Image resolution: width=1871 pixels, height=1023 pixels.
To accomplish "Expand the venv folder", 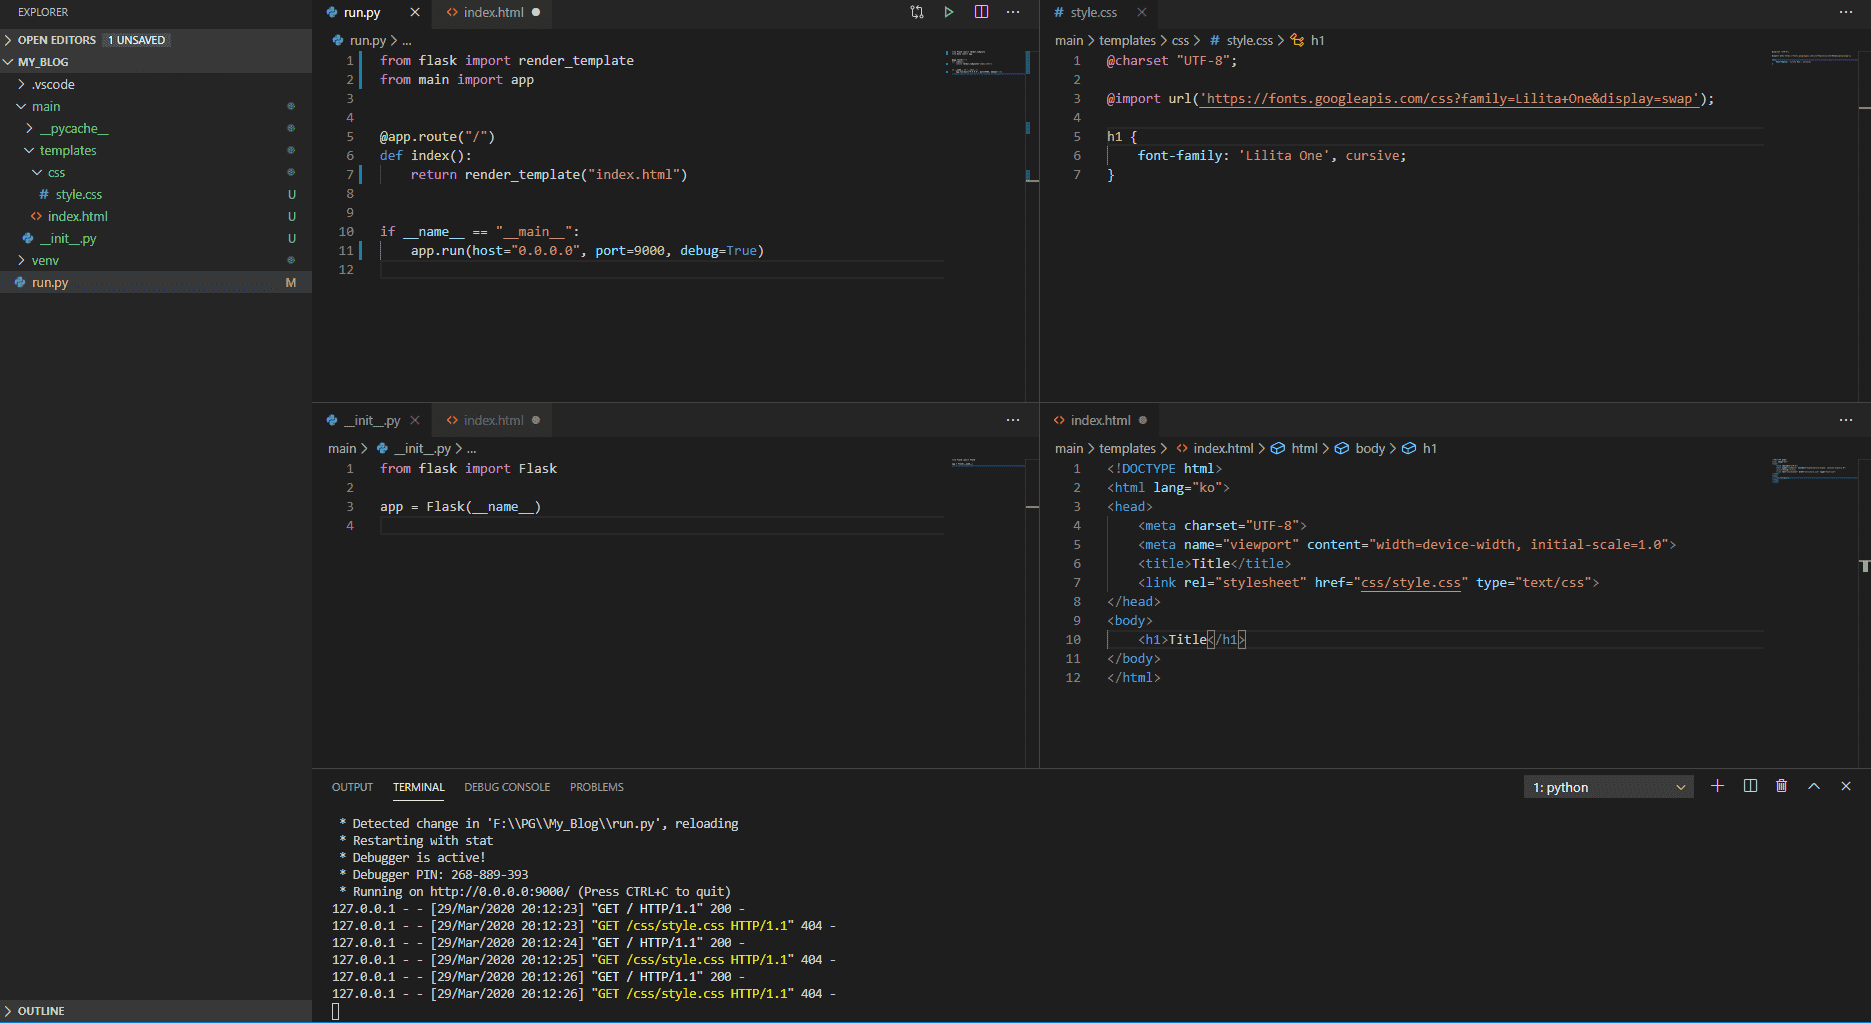I will pyautogui.click(x=44, y=260).
